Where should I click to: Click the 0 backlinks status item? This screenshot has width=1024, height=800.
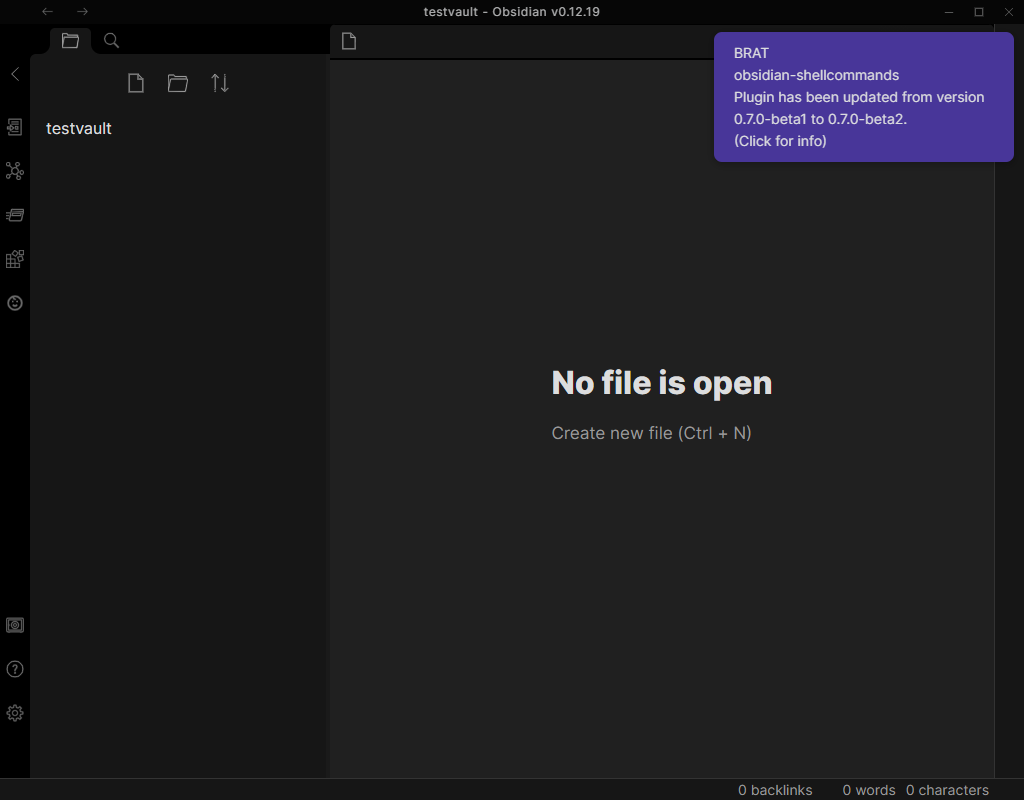pyautogui.click(x=775, y=790)
